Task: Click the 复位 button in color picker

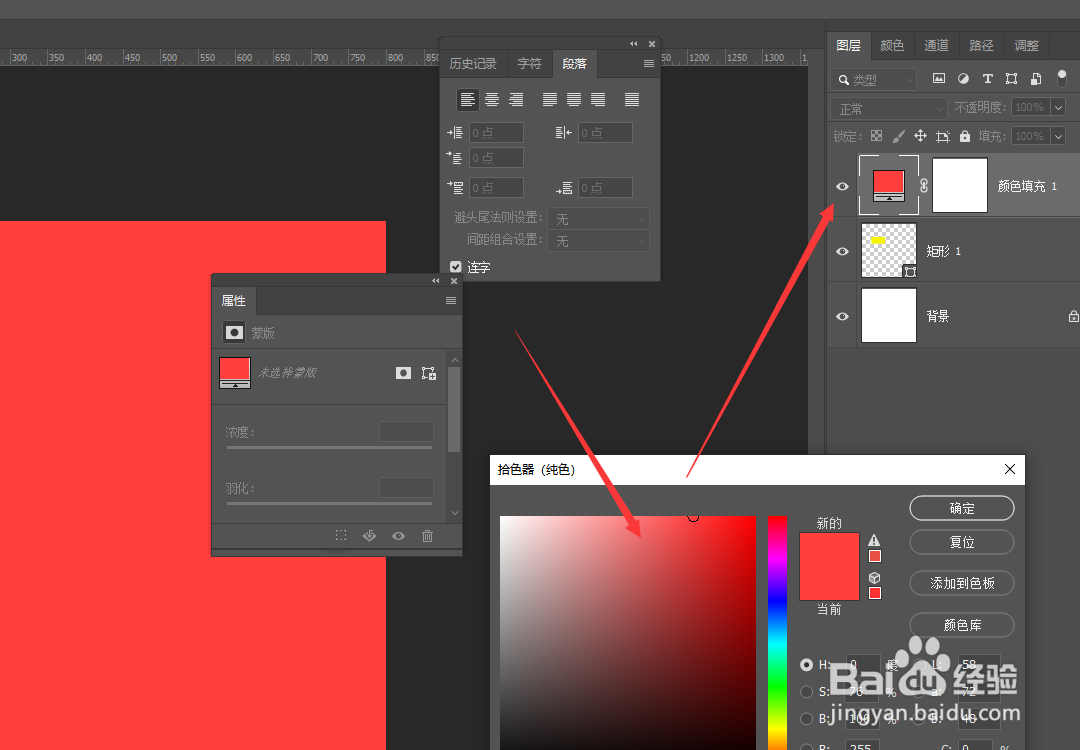Action: (x=962, y=542)
